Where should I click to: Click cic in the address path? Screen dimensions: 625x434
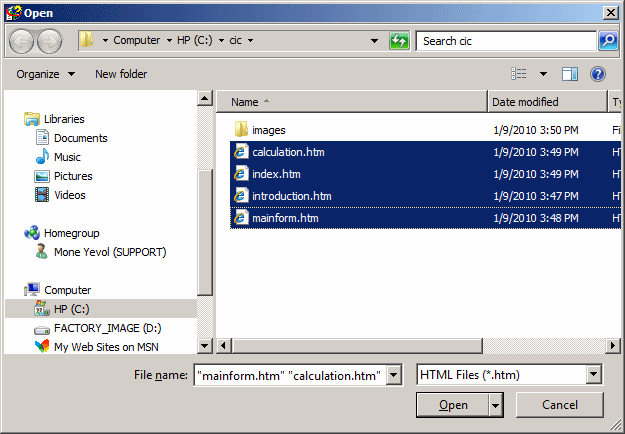(236, 40)
